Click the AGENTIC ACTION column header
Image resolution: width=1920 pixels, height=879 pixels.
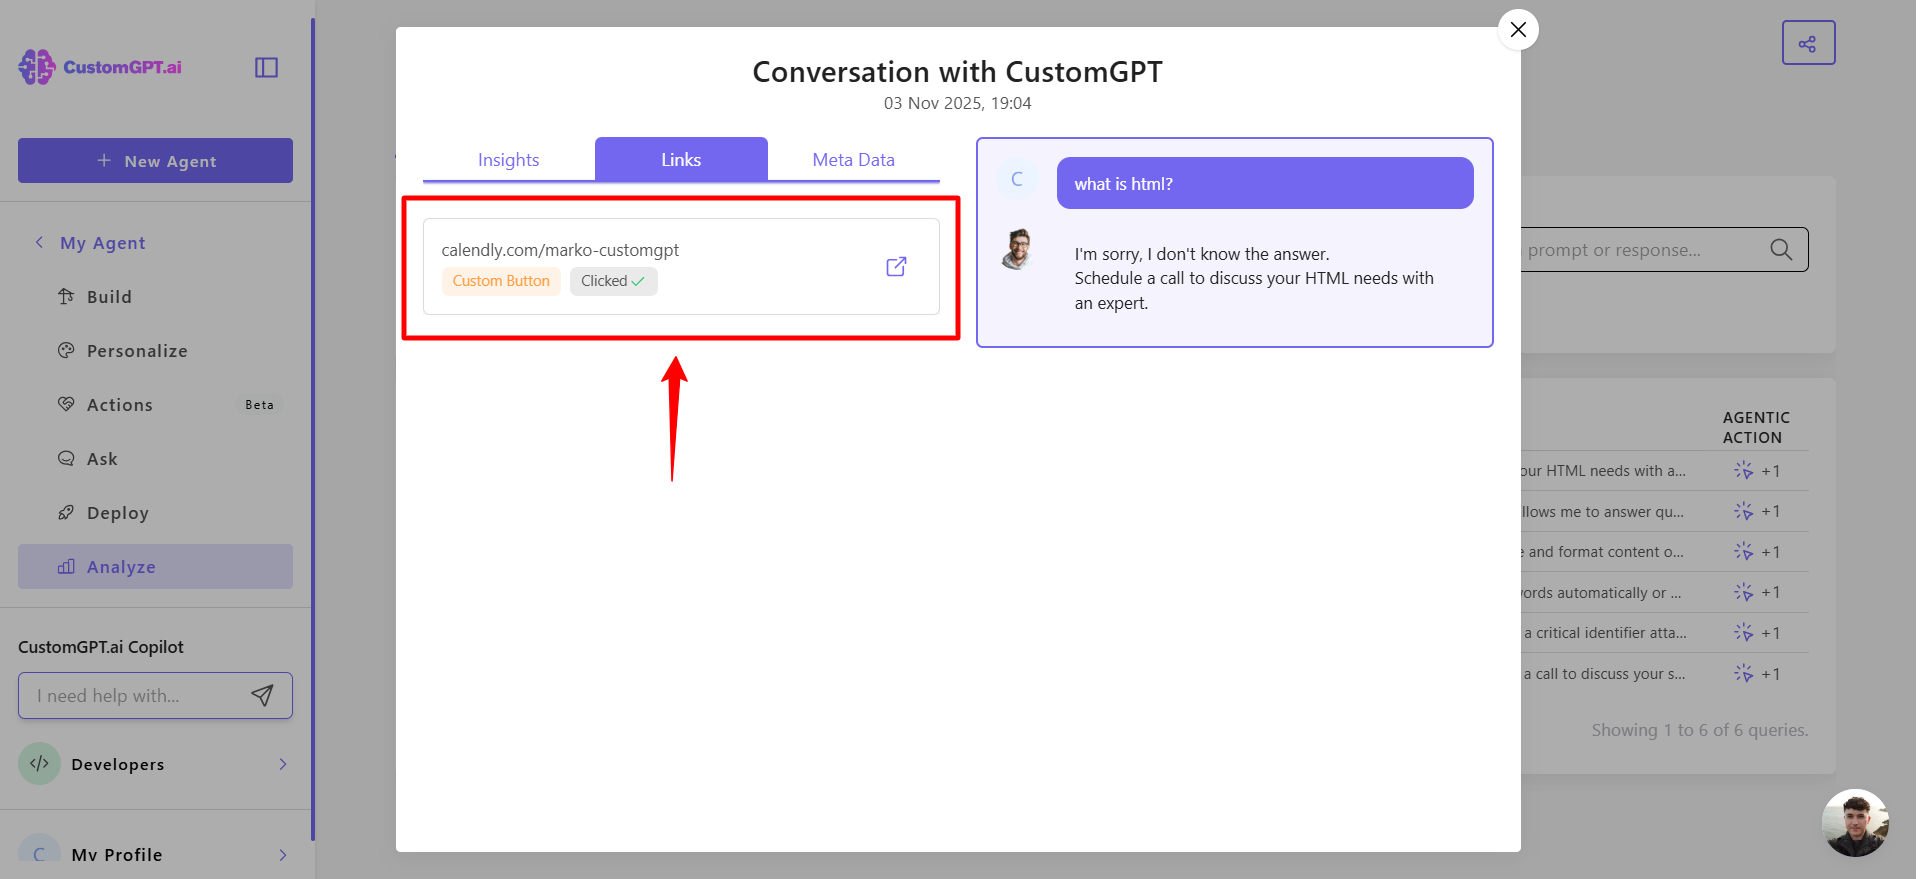pyautogui.click(x=1756, y=427)
